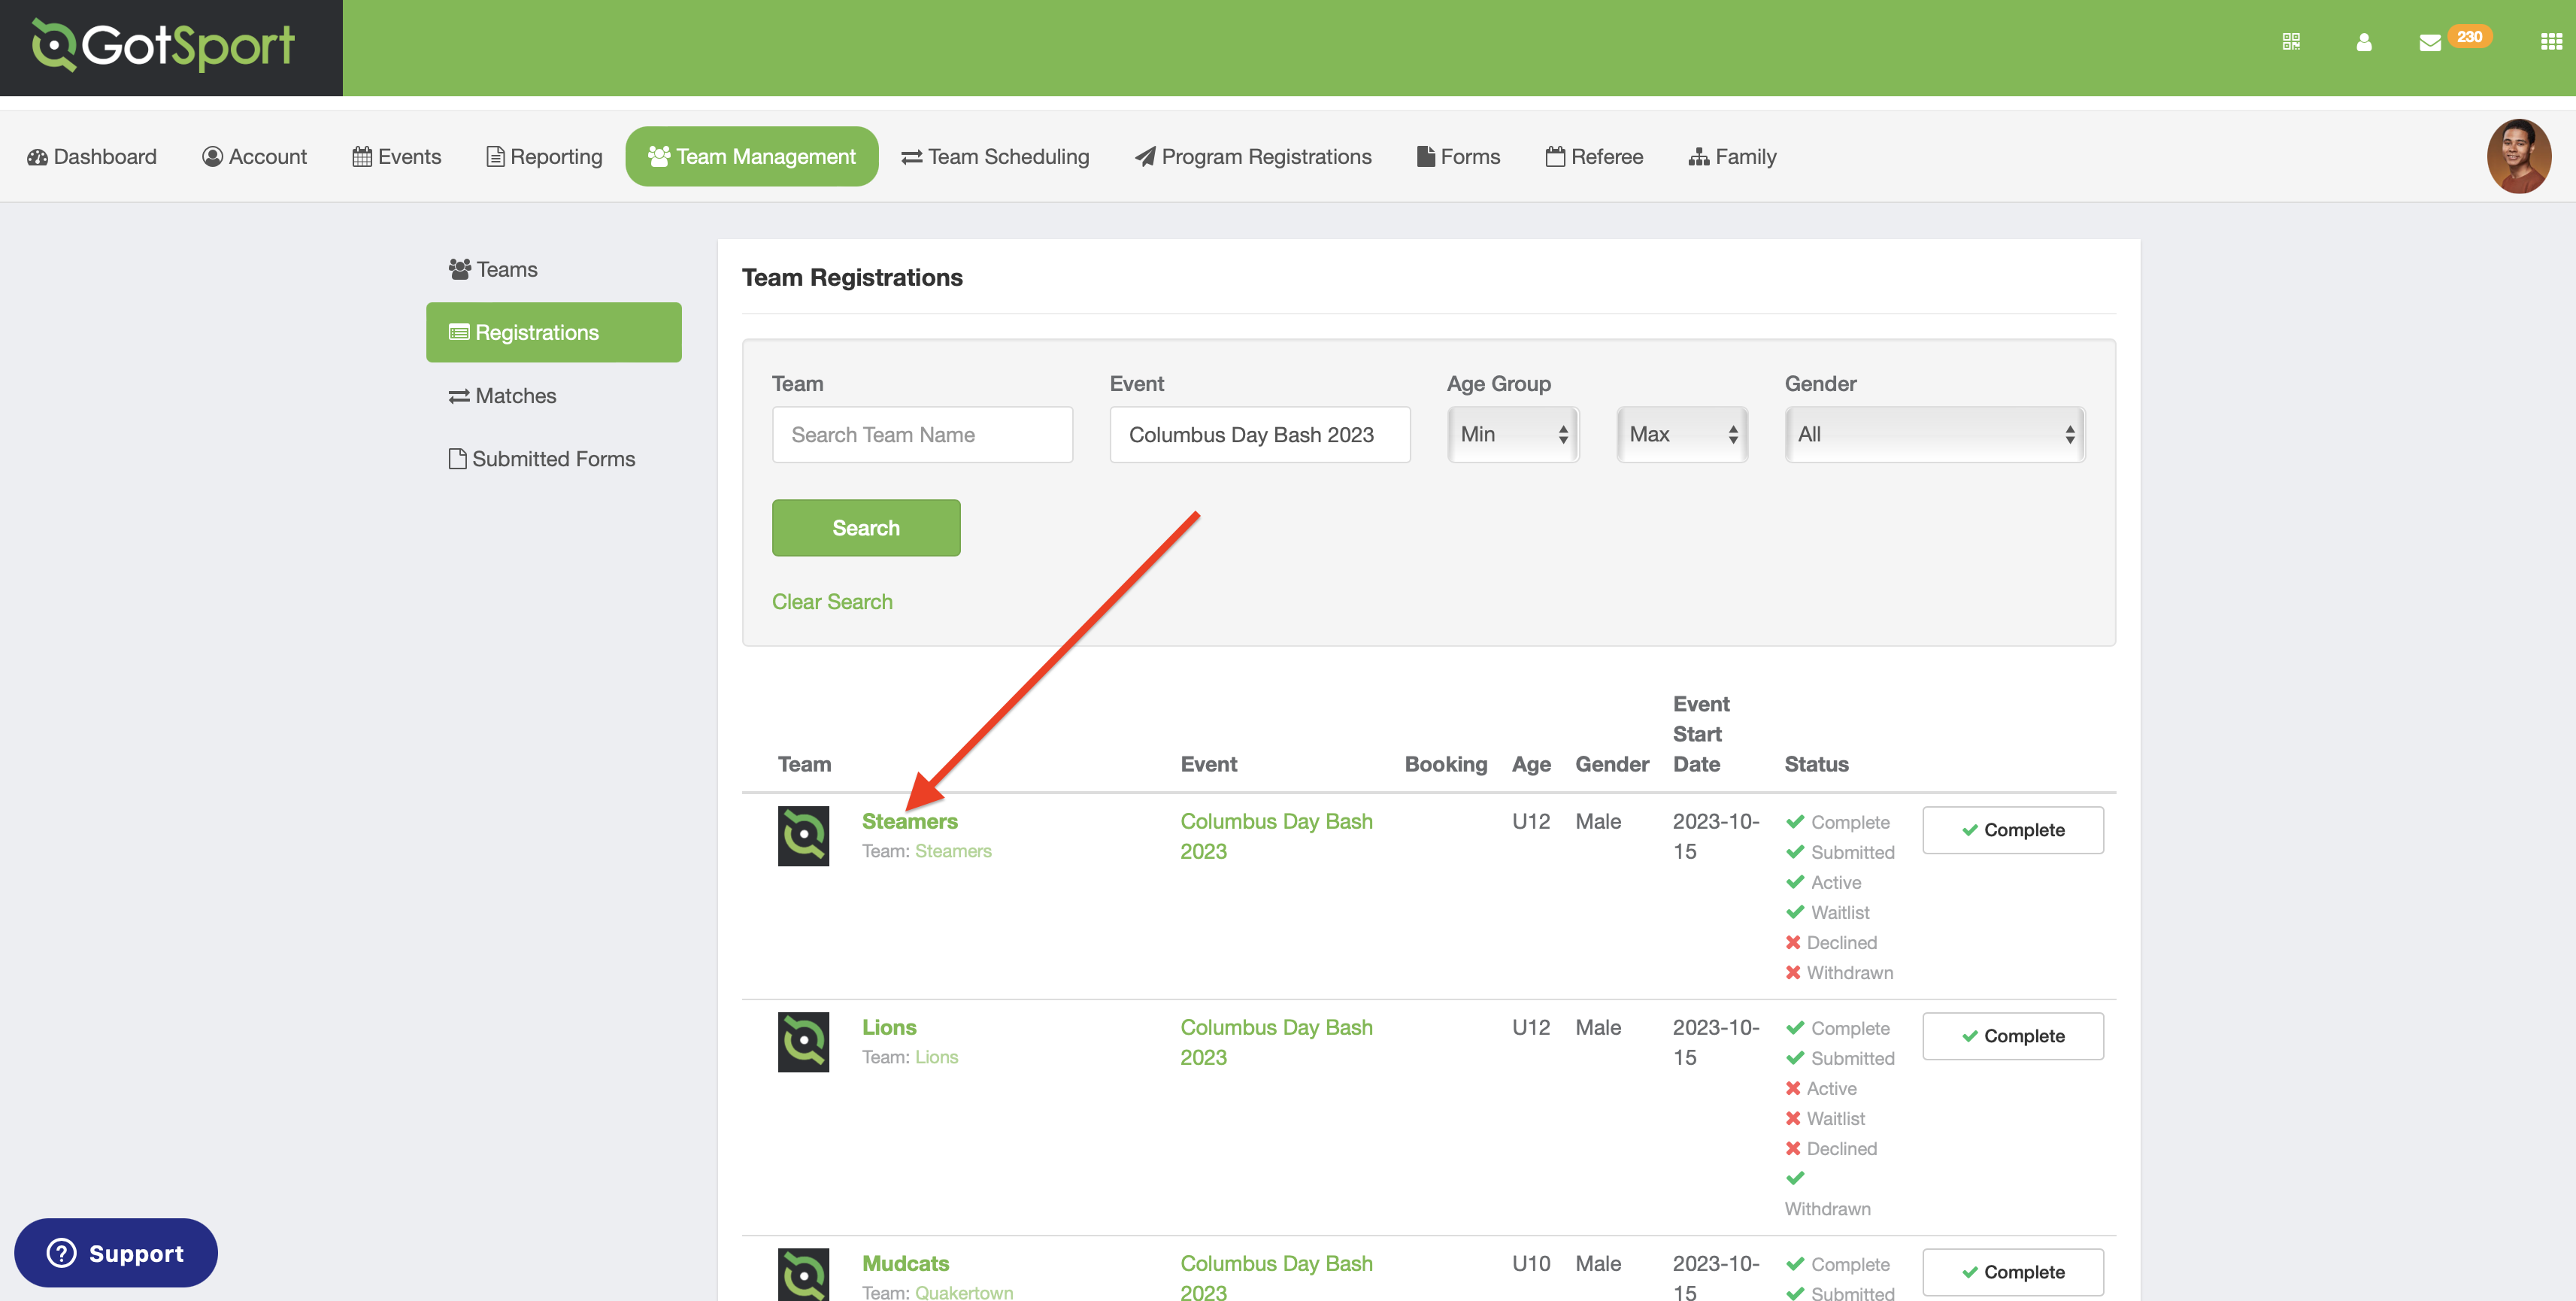Open the Steamers team logo thumbnail
Screen dimensions: 2576x1301
803,836
